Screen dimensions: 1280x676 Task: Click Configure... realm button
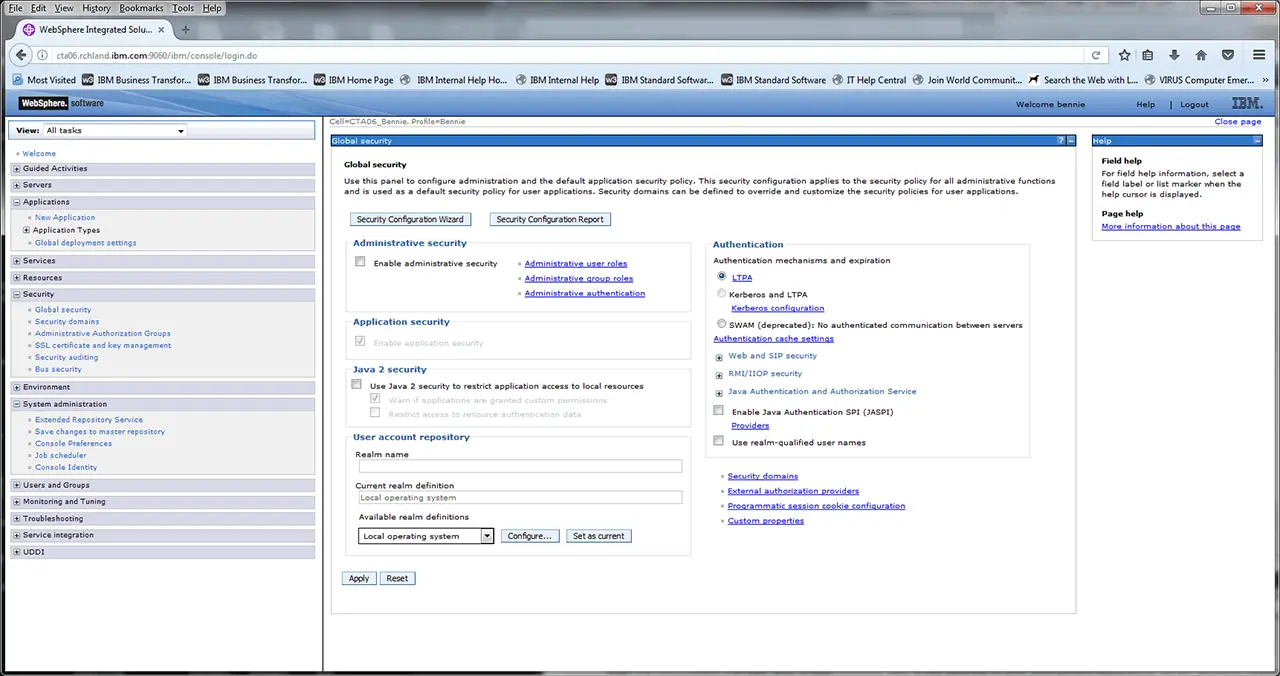pyautogui.click(x=529, y=536)
